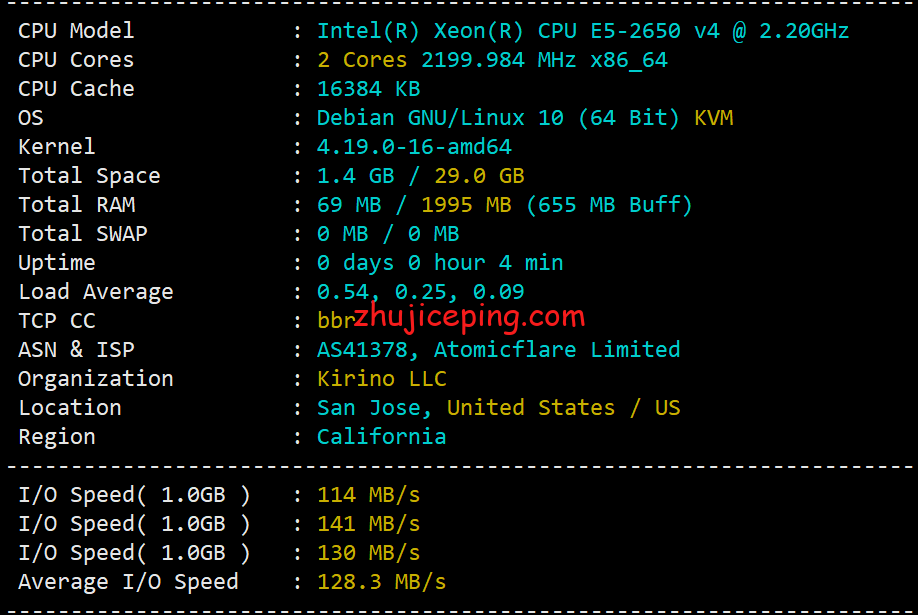Screen dimensions: 918x615
Task: Select the 141 MB/s I/O speed result
Action: [369, 524]
